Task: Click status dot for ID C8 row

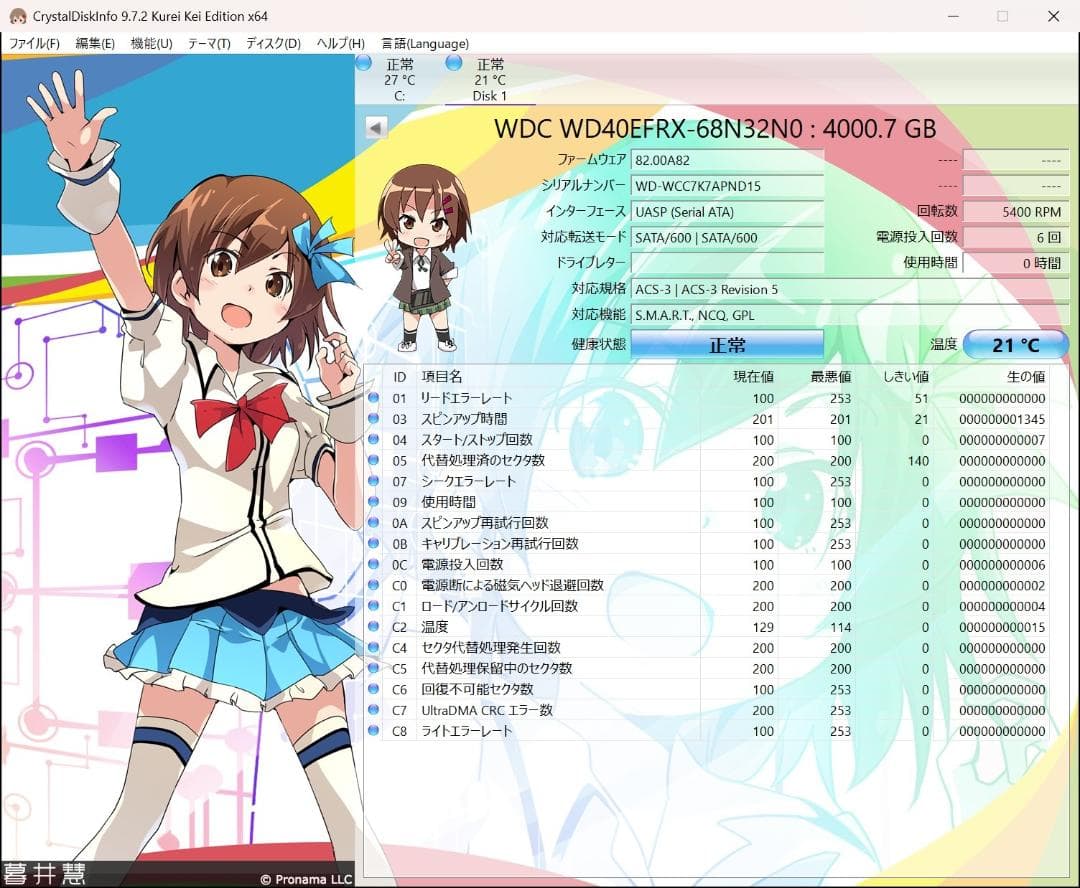Action: click(x=373, y=730)
